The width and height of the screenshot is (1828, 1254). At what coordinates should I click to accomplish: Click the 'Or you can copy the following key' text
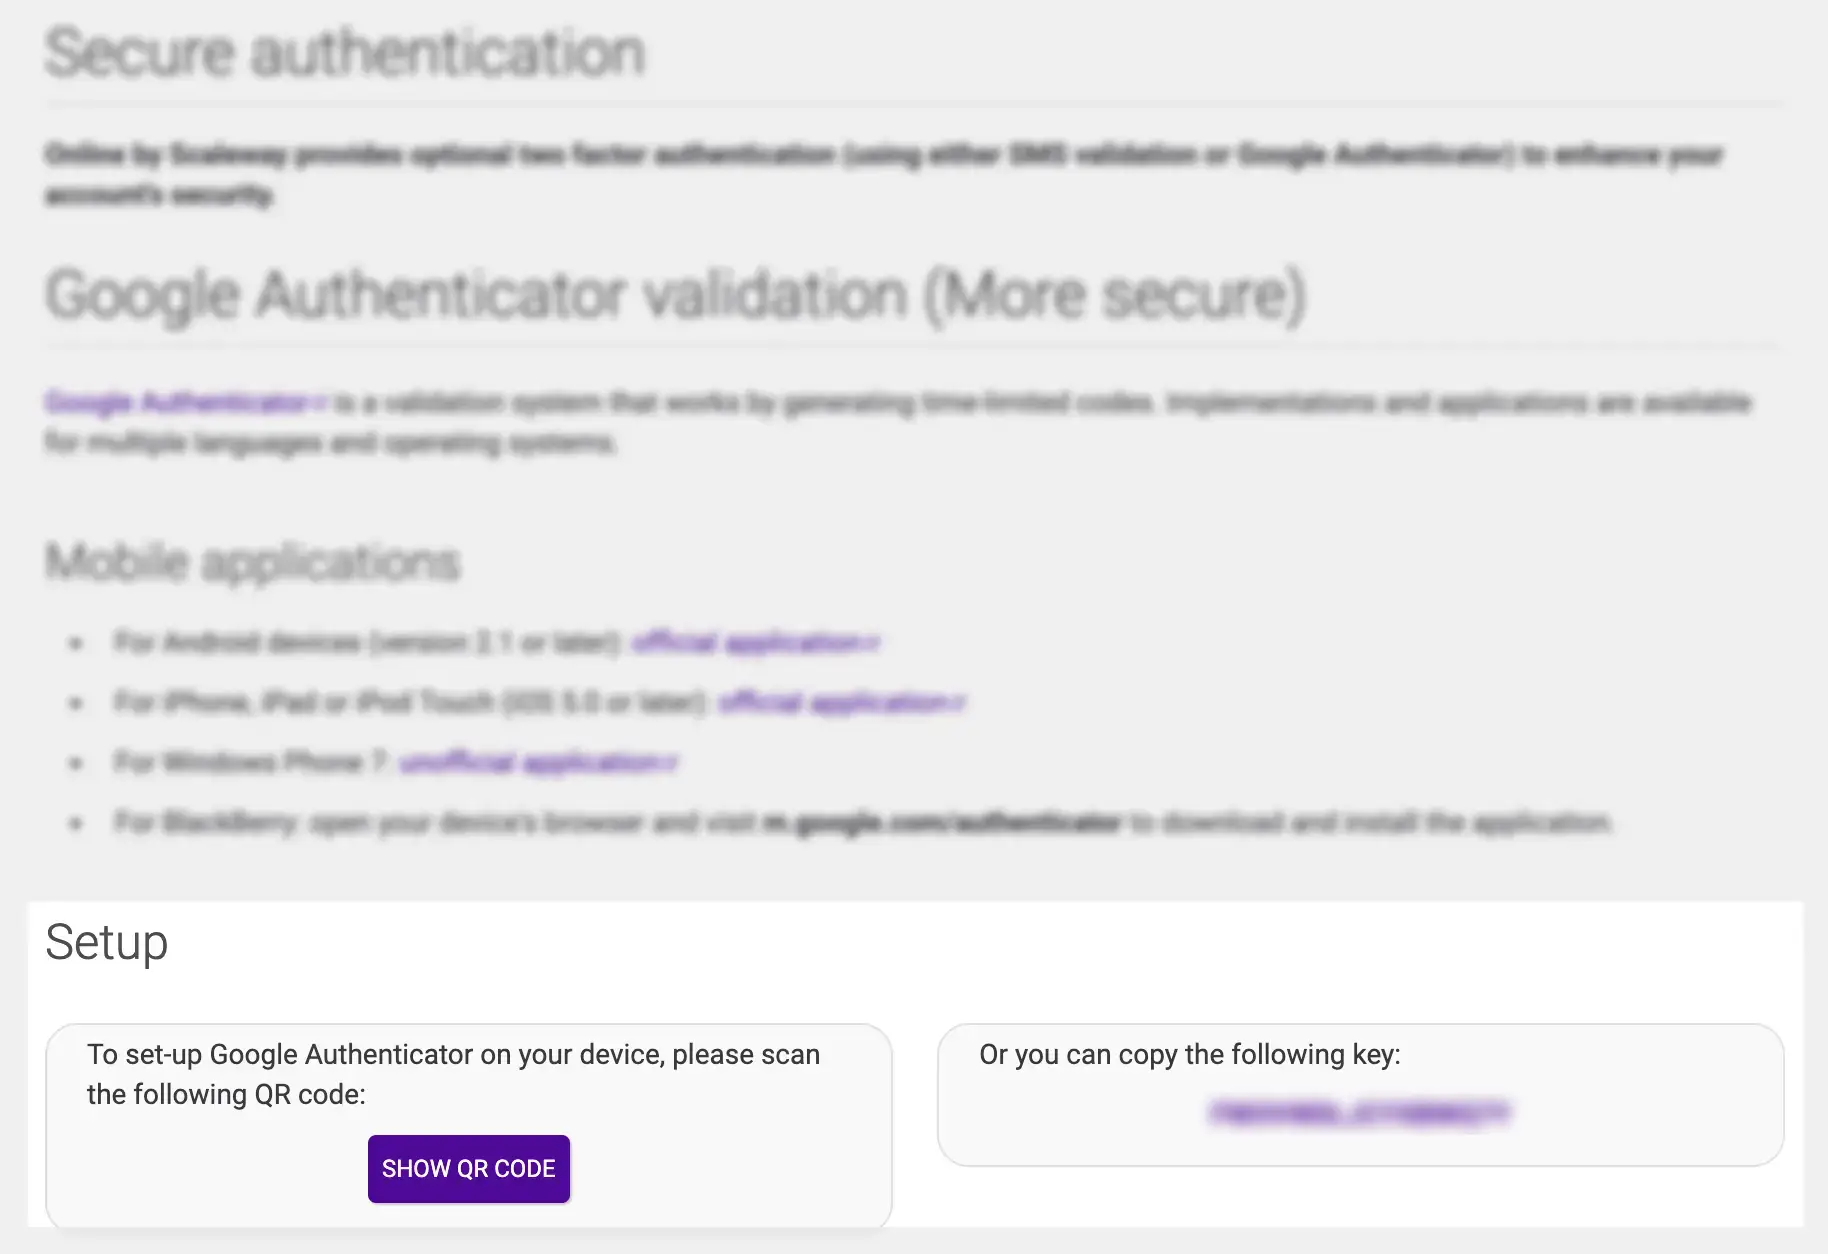click(x=1189, y=1054)
